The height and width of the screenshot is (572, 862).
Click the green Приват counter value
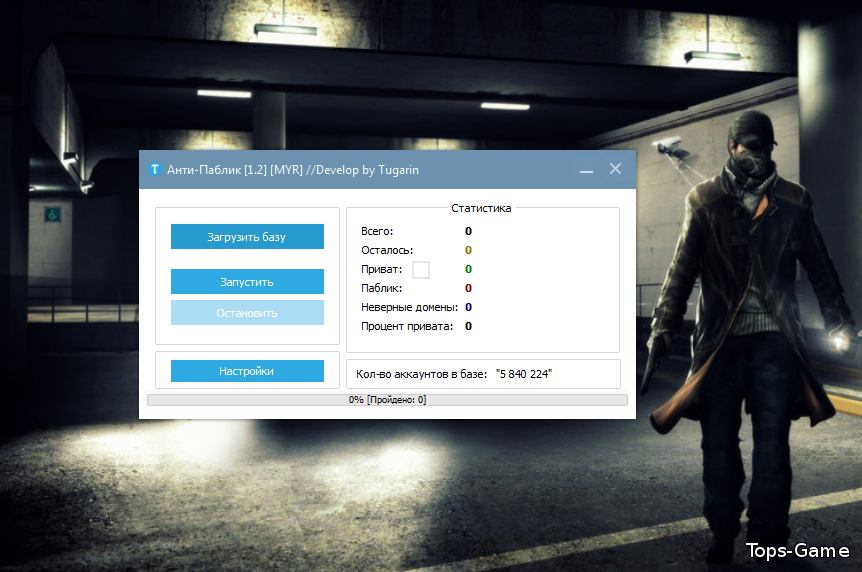468,270
